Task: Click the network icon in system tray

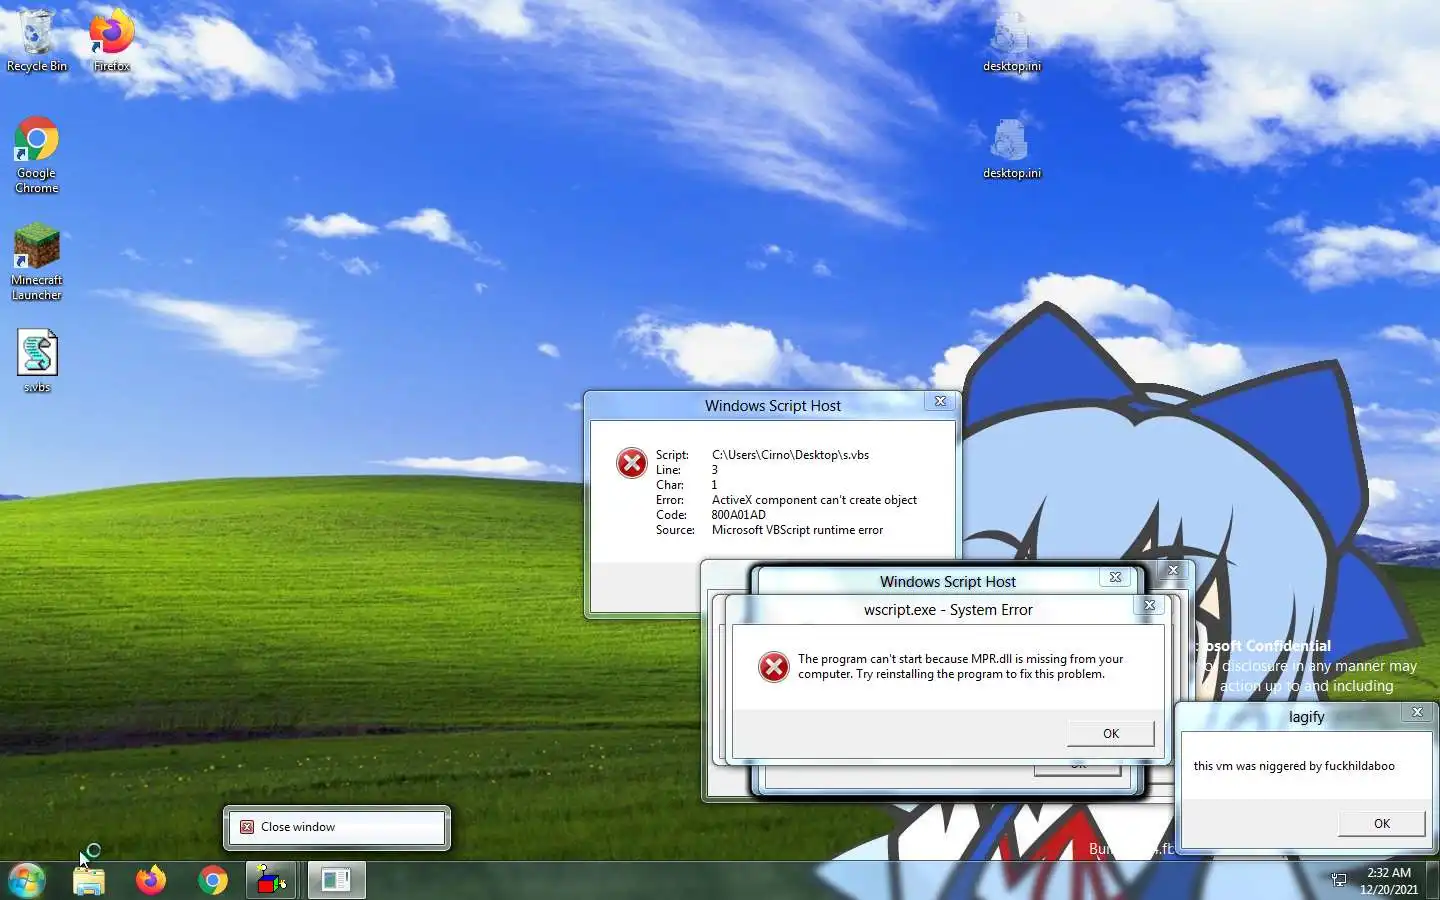Action: [x=1339, y=880]
